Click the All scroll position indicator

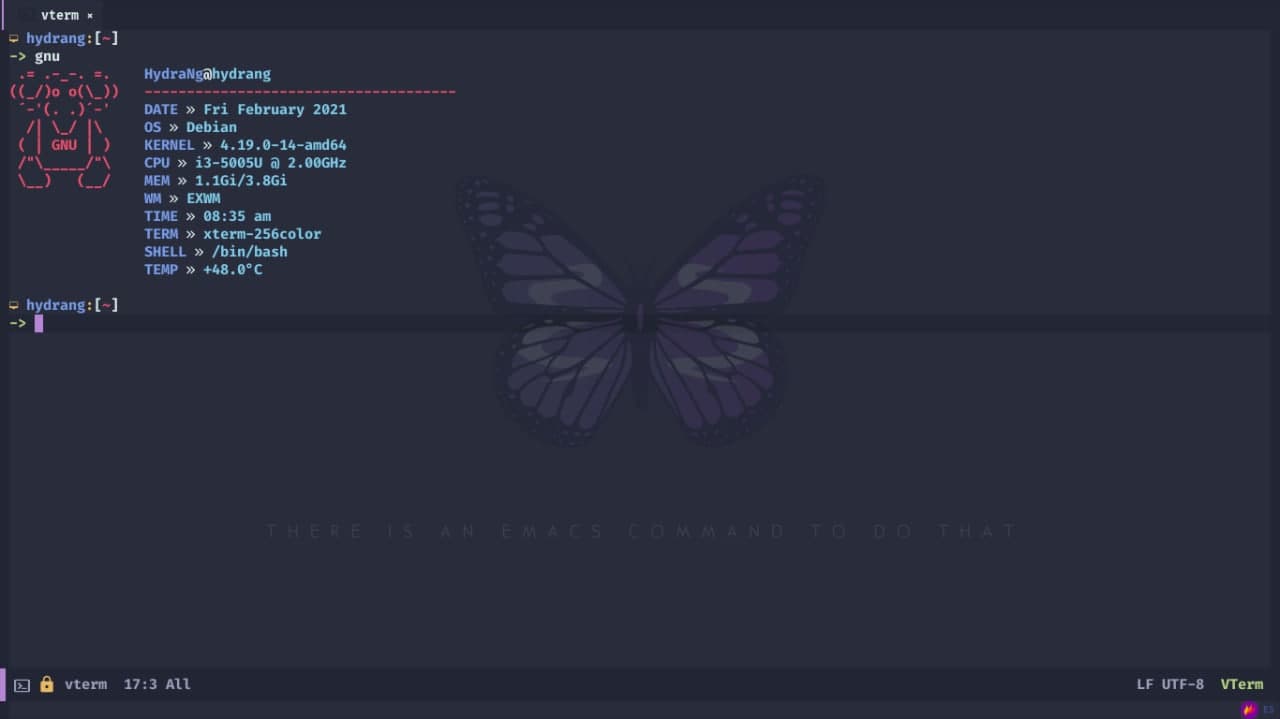point(178,685)
